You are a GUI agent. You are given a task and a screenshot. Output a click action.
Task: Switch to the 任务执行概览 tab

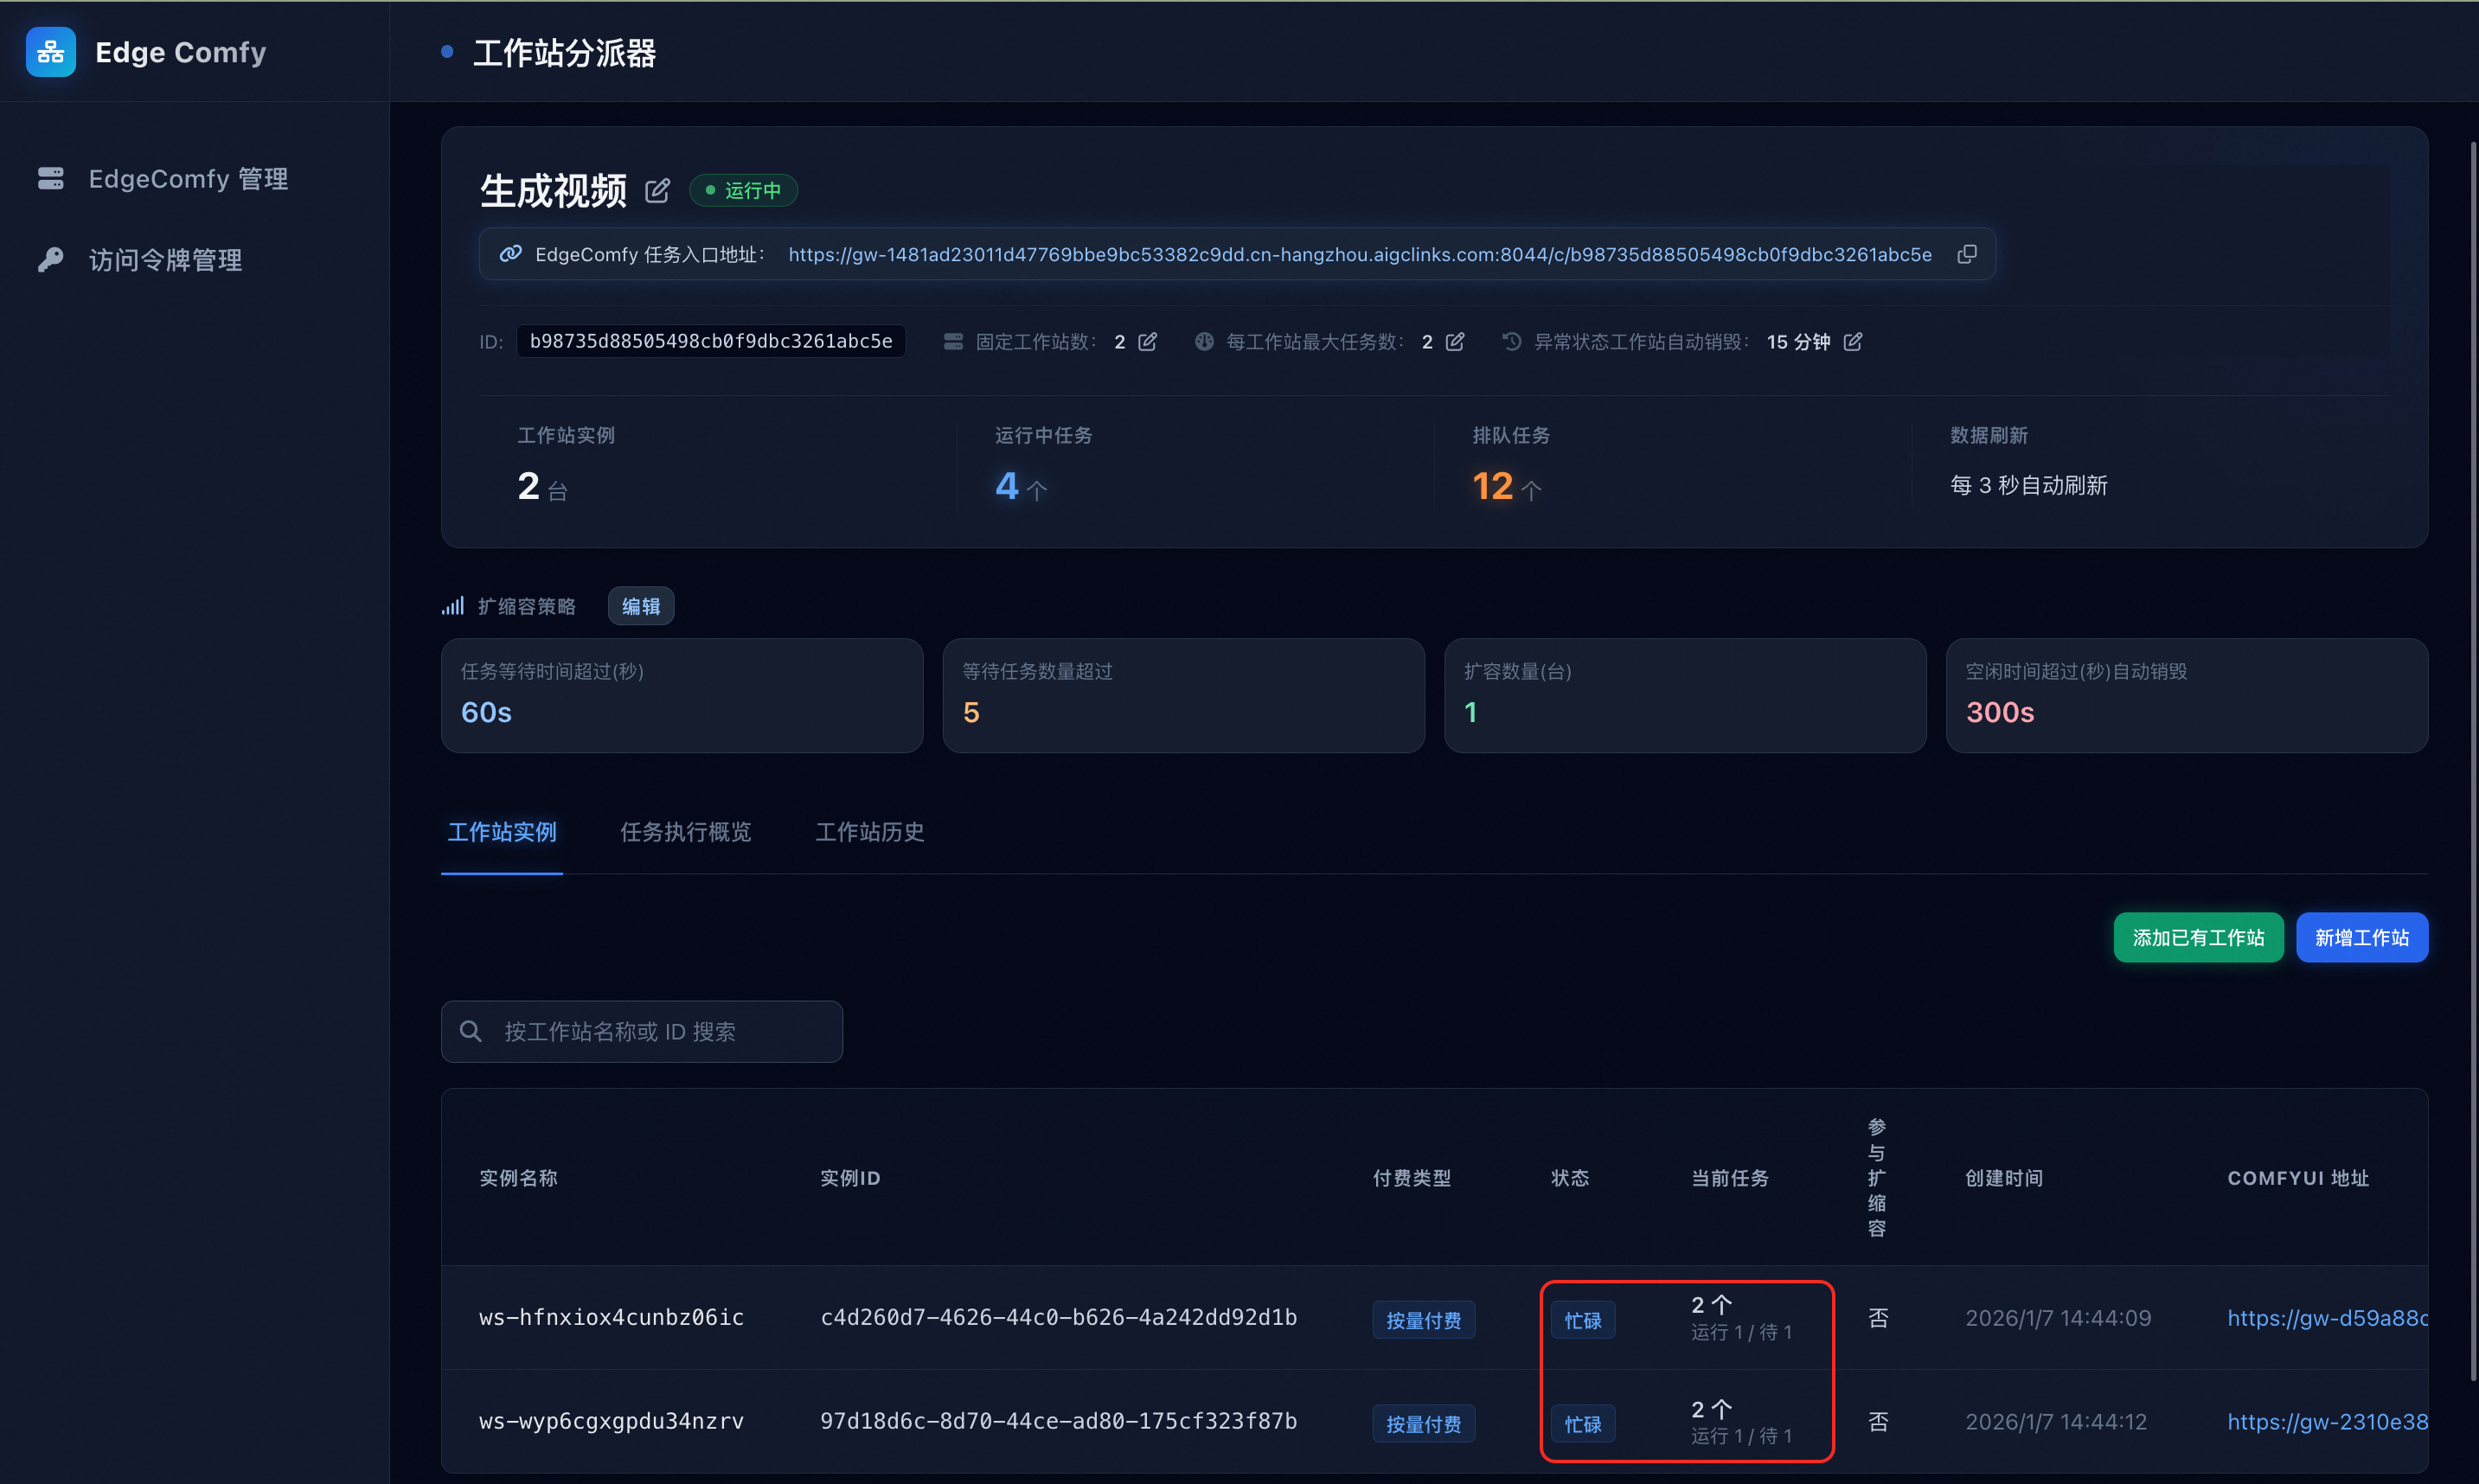pos(685,832)
